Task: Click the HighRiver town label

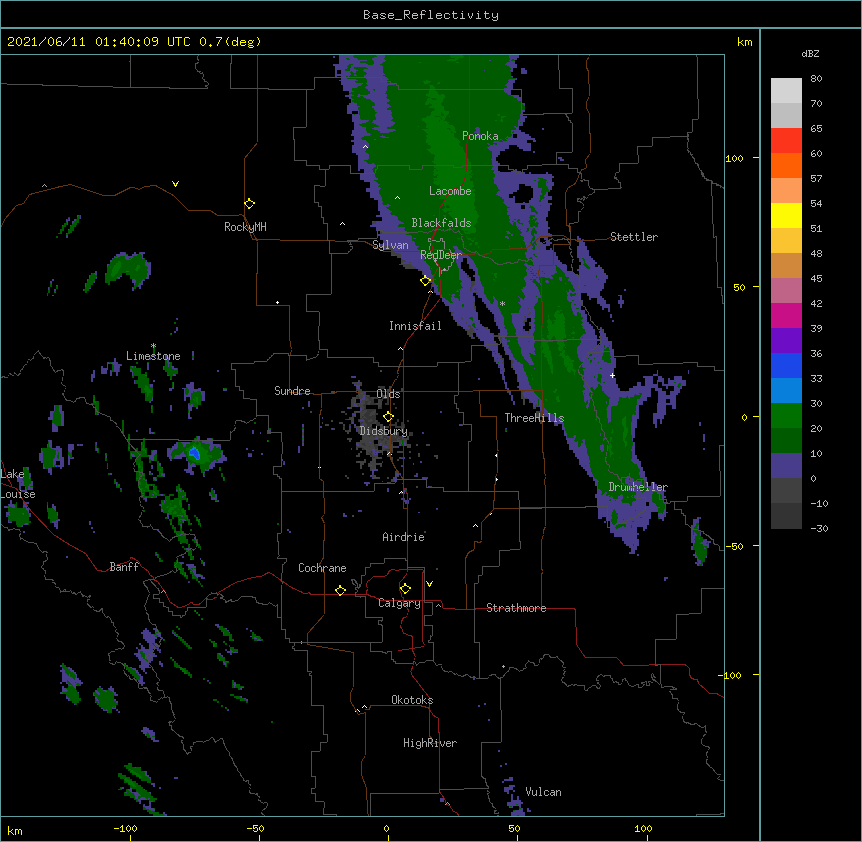Action: tap(430, 743)
